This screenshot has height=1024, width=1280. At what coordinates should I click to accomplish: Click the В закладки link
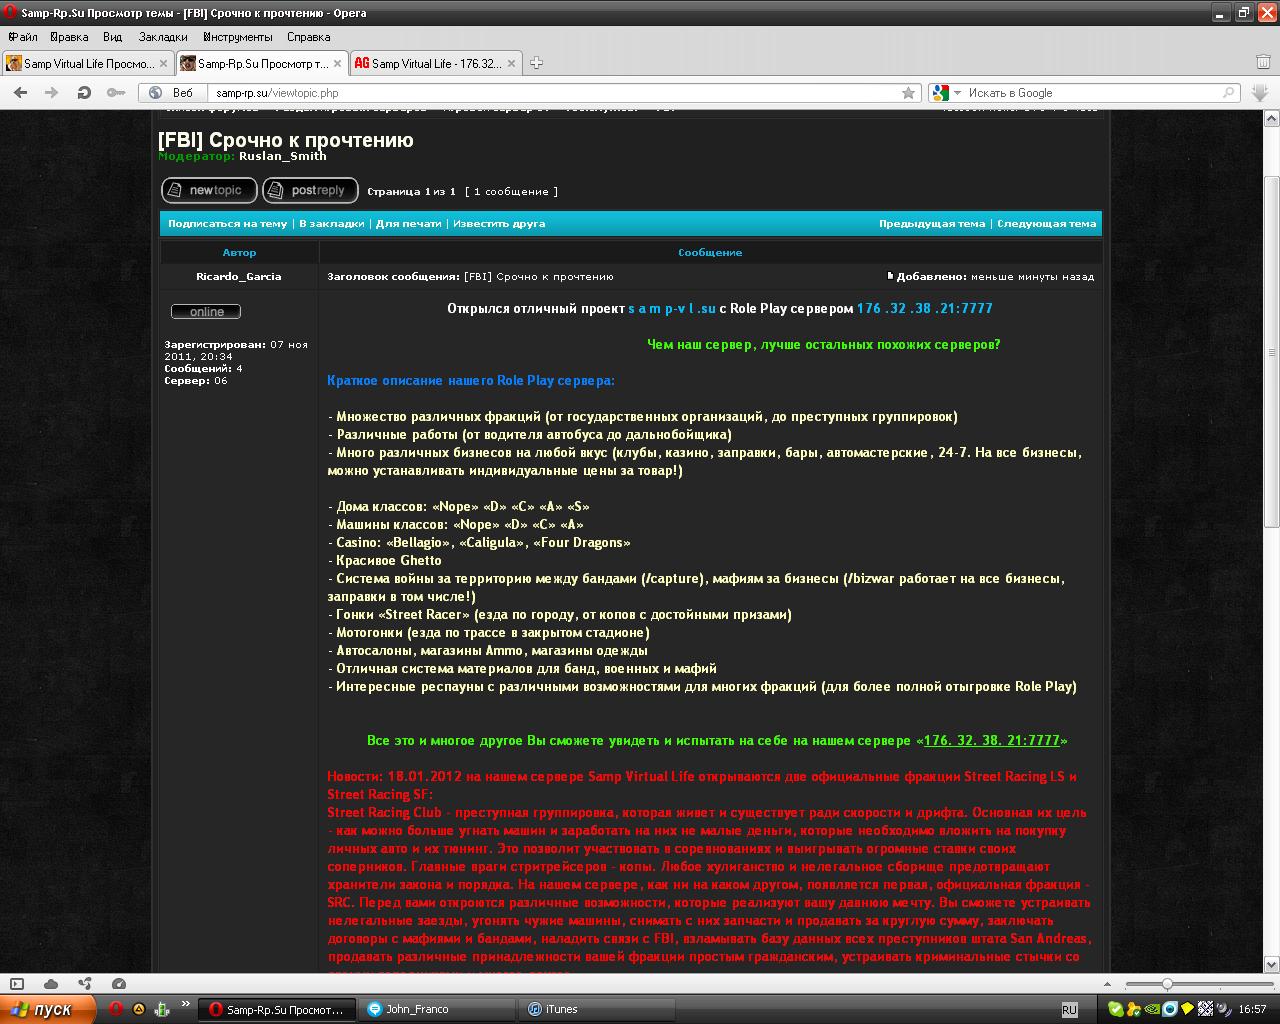(x=332, y=224)
